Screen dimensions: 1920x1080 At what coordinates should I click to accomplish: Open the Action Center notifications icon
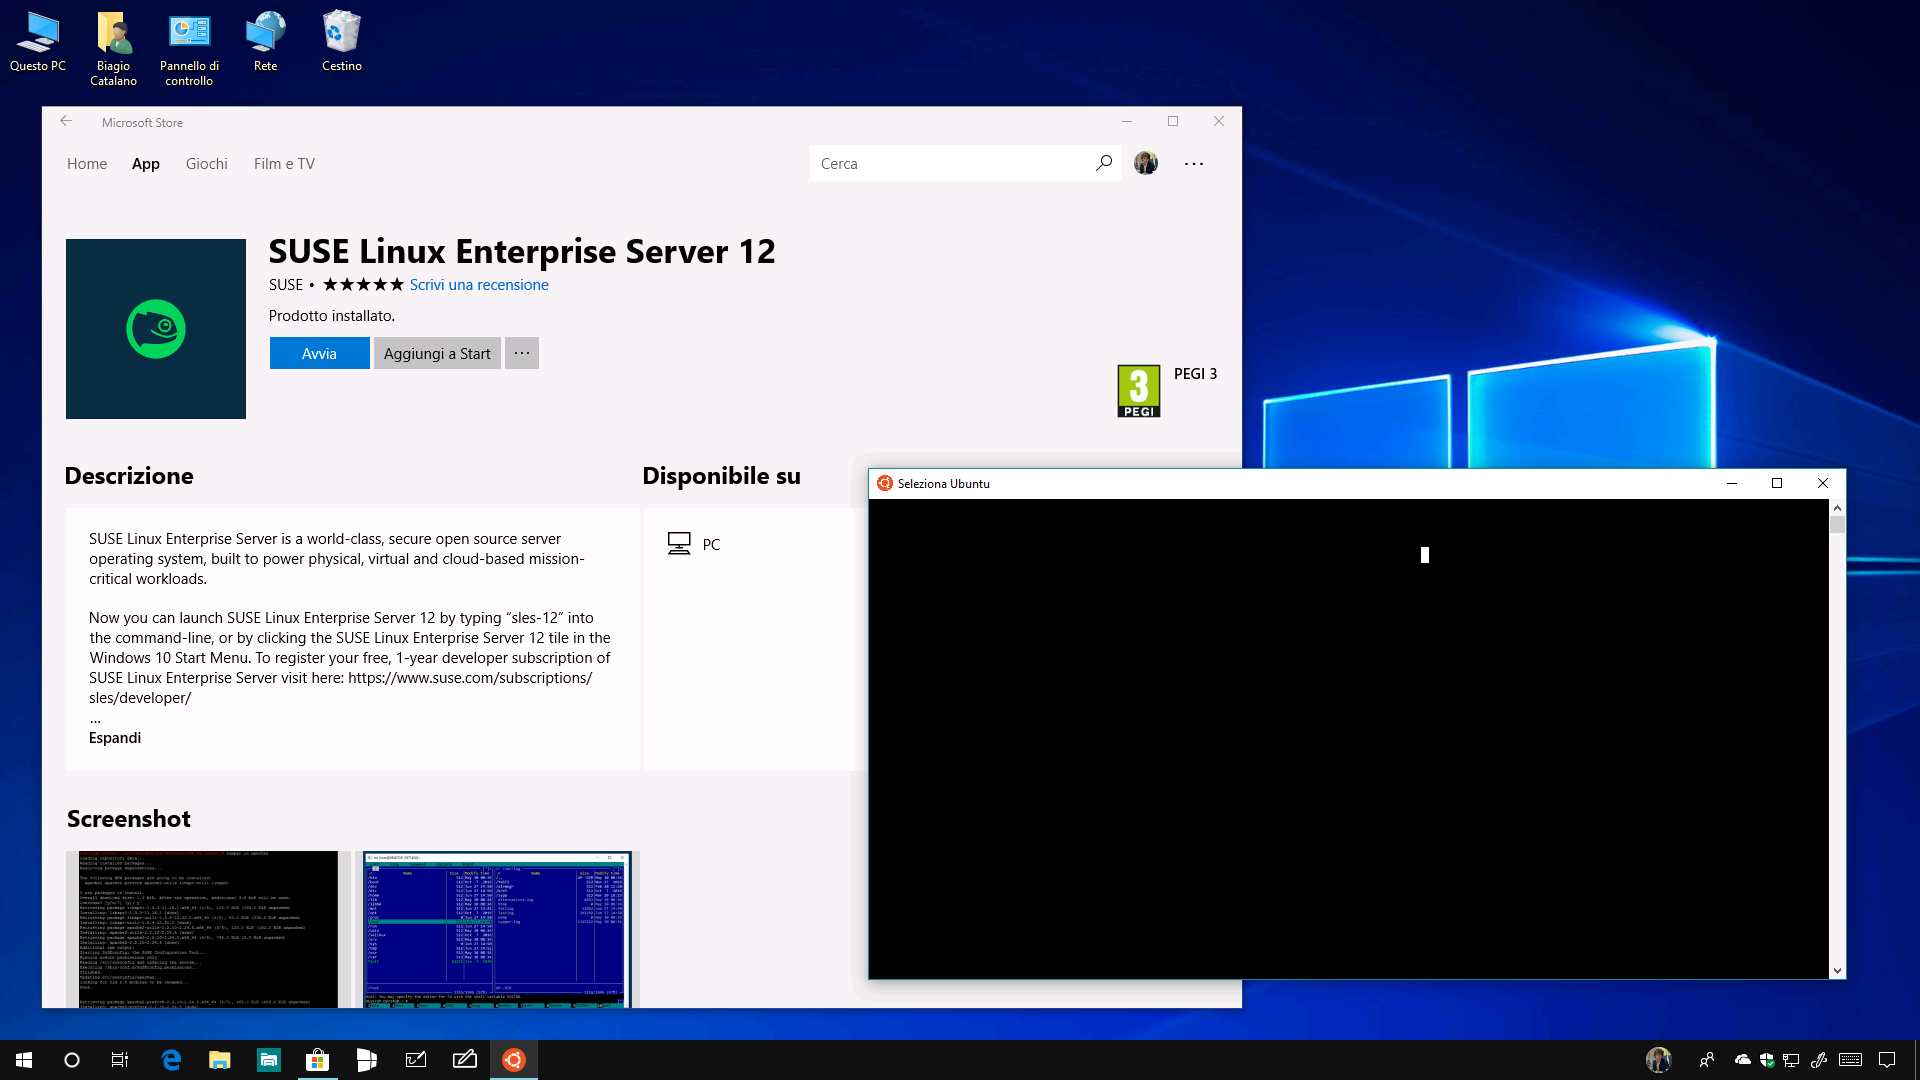[x=1888, y=1060]
